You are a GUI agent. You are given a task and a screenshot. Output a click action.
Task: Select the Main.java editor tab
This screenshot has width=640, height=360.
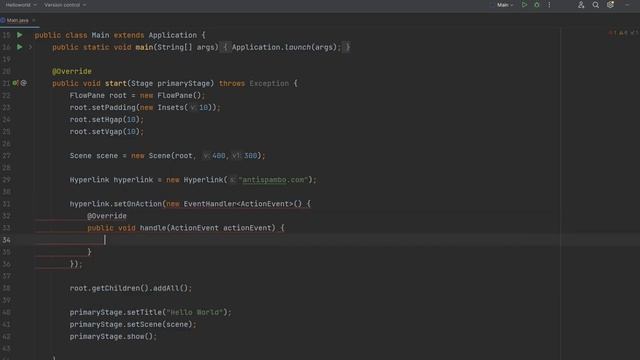18,20
